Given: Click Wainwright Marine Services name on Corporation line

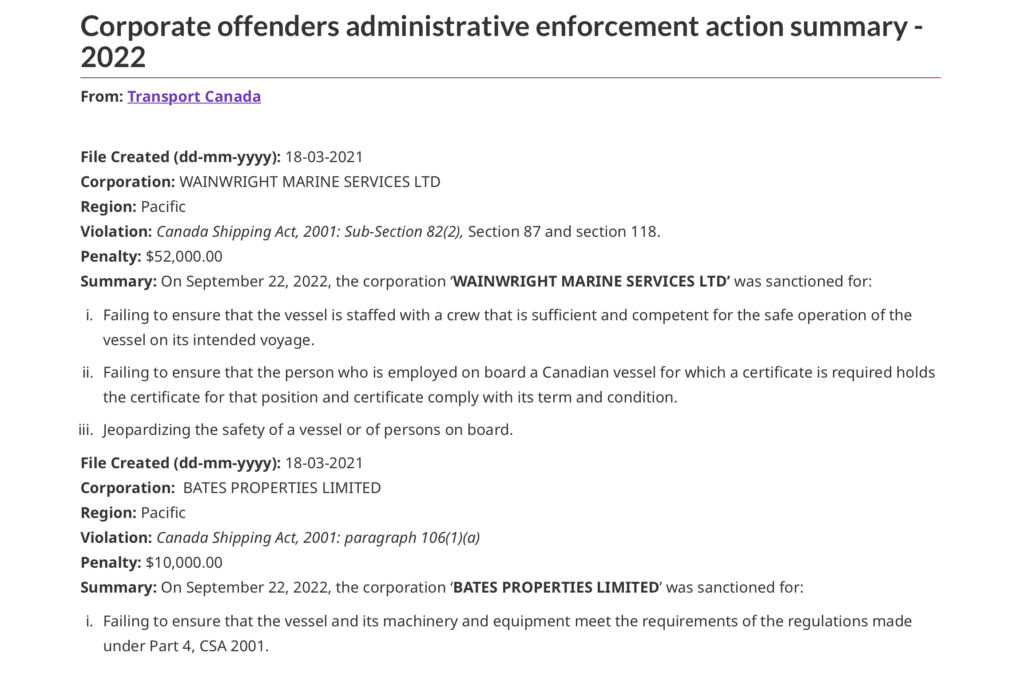Looking at the screenshot, I should tap(309, 182).
